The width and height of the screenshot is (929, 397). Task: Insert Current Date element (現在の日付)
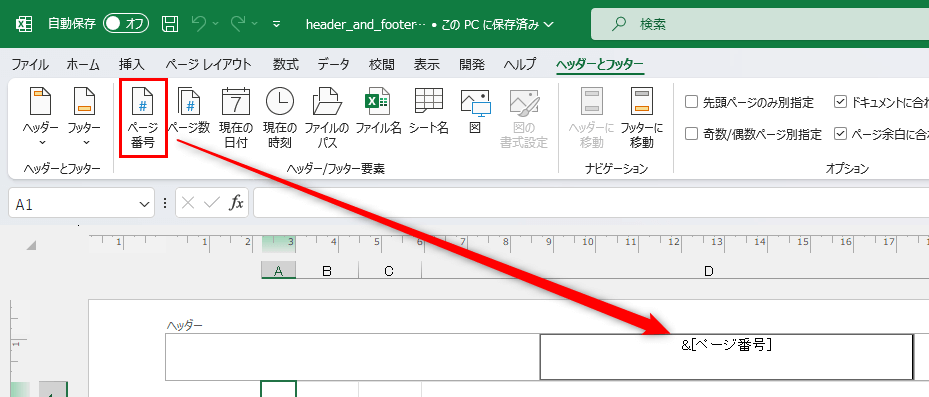236,118
